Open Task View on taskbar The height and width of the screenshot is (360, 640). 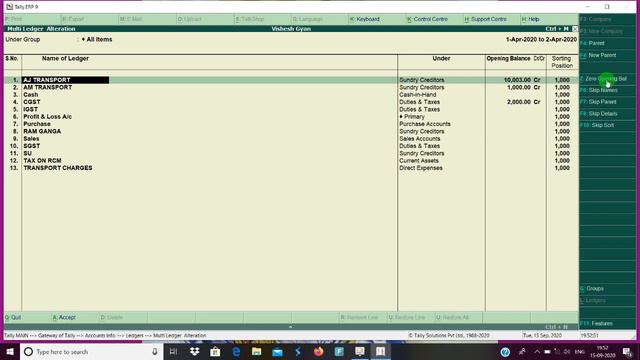tap(173, 351)
